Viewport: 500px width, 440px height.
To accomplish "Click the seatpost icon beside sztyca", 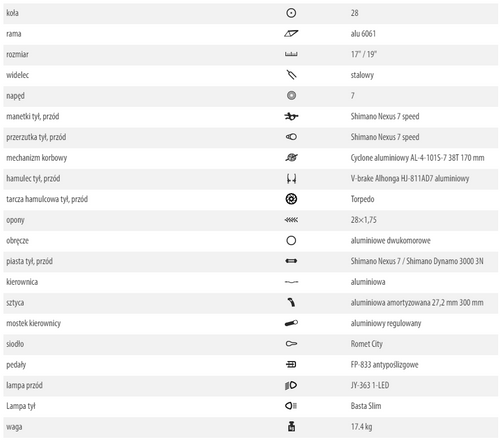I will point(291,302).
